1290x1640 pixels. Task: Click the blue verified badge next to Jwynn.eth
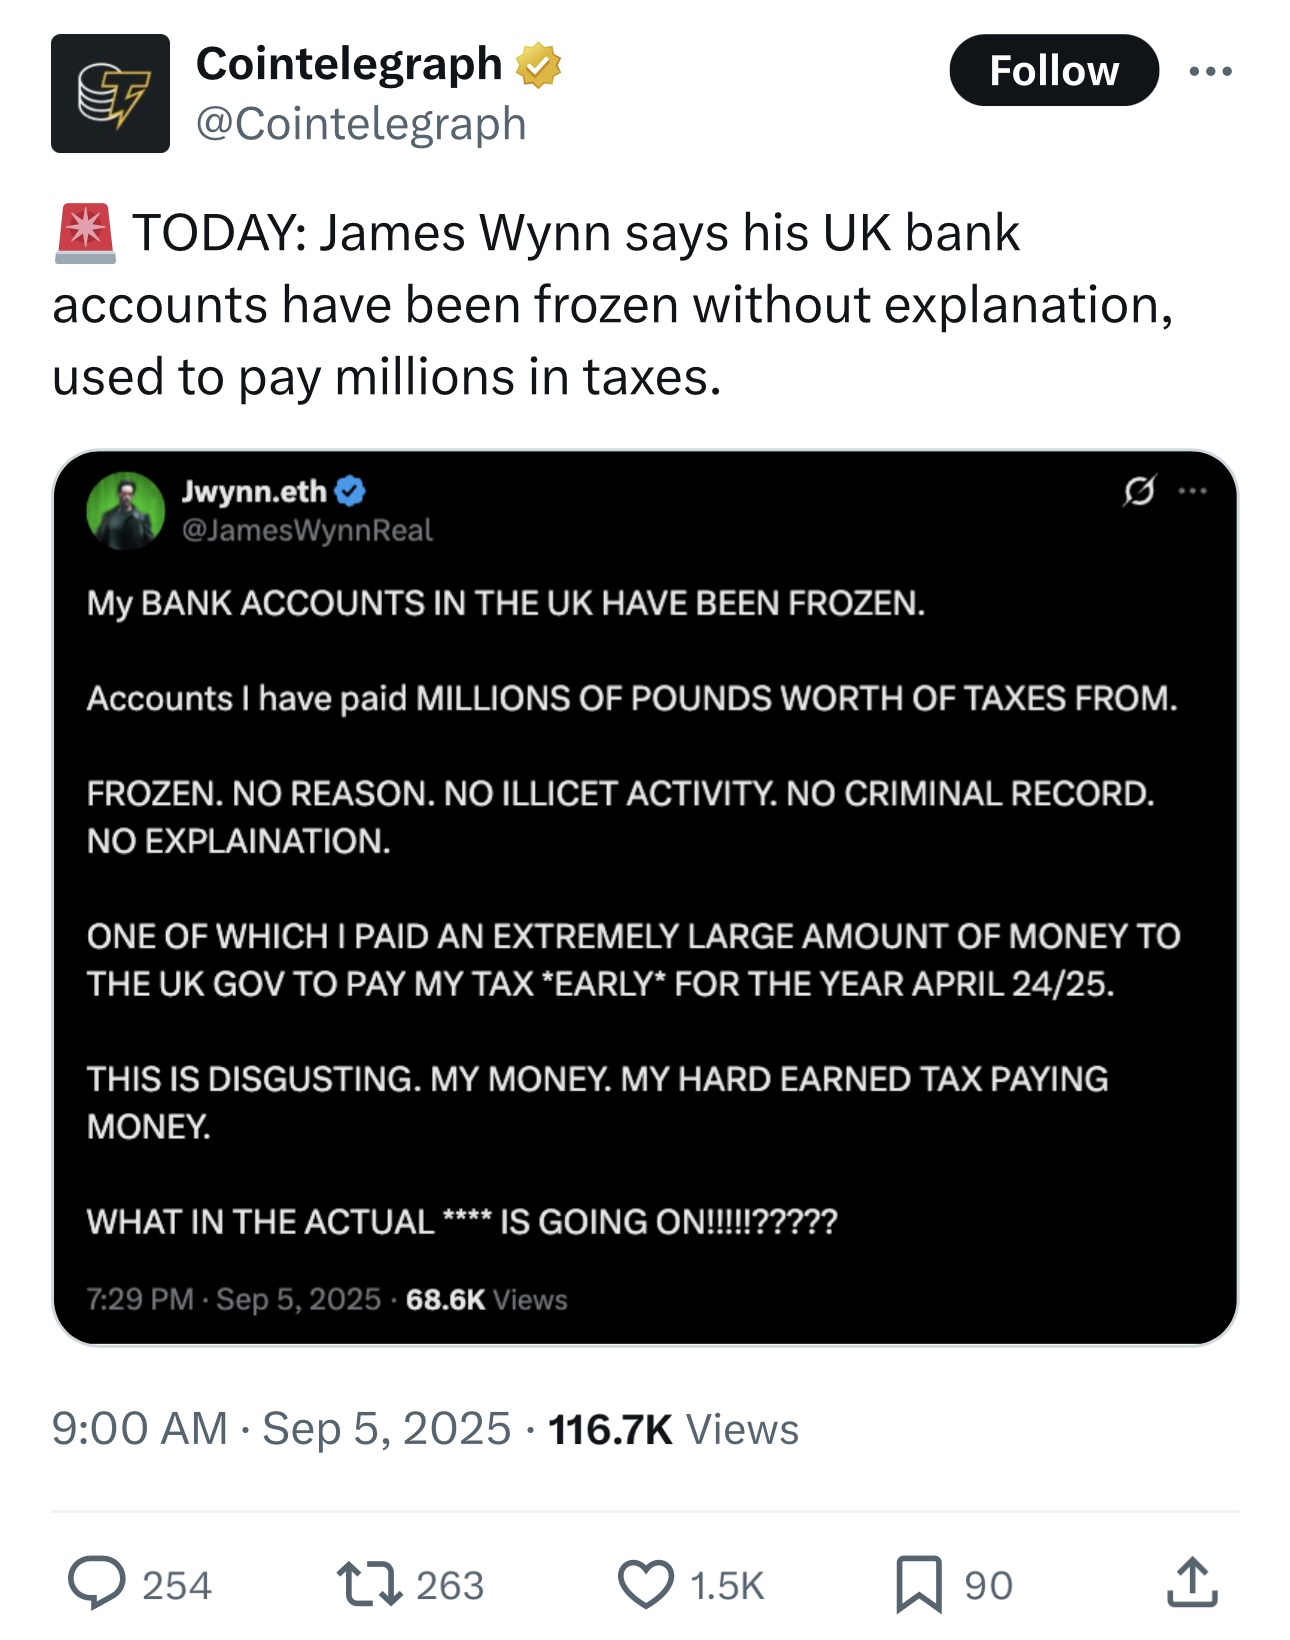tap(350, 491)
